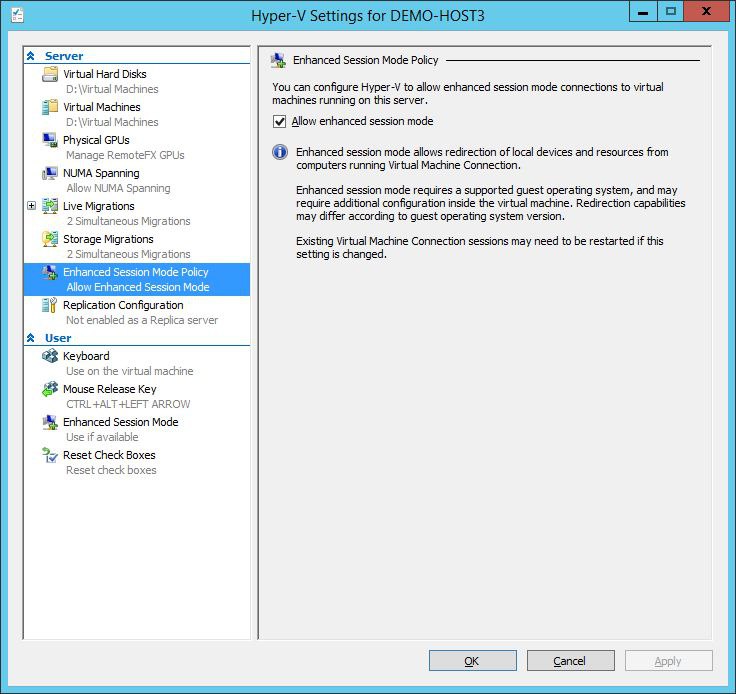The image size is (736, 694).
Task: Click 'Use on the virtual machine' subtext
Action: 130,371
